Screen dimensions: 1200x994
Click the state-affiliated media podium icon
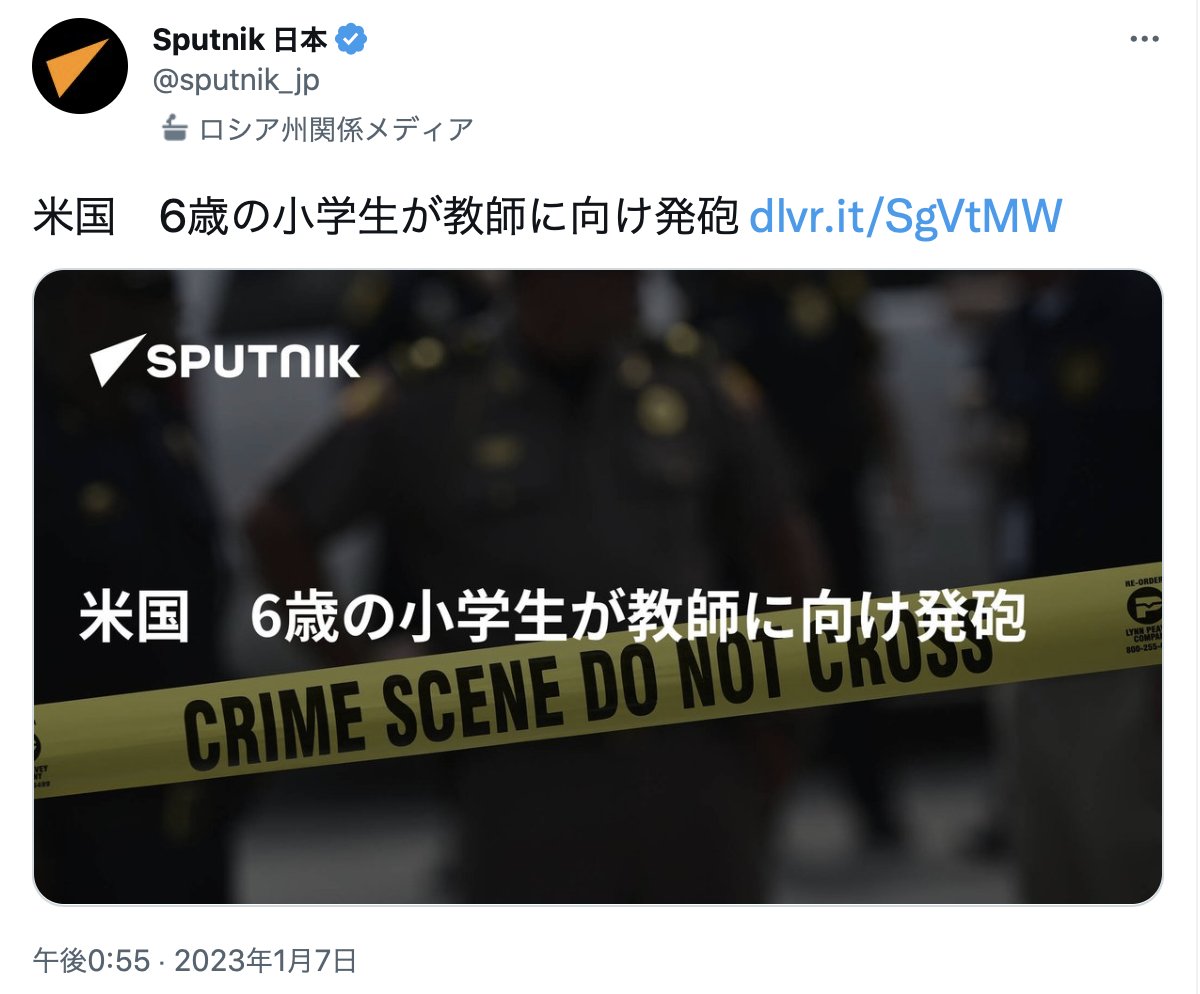pos(175,128)
